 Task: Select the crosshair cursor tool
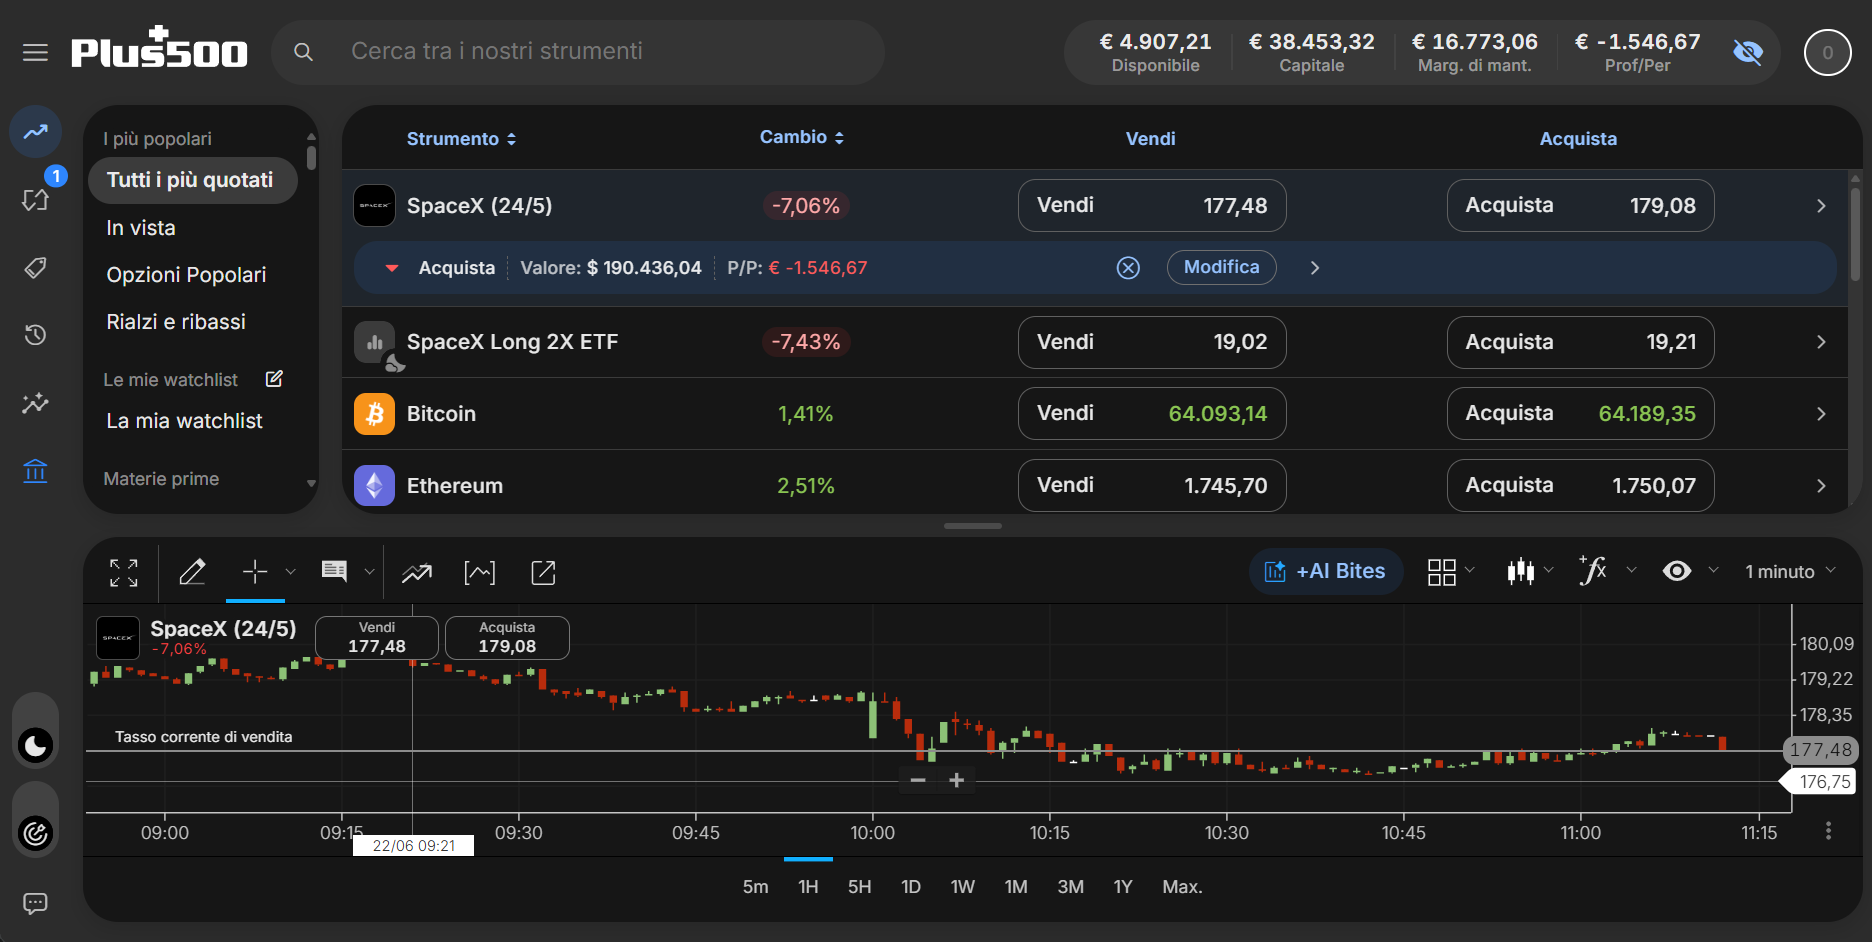255,572
